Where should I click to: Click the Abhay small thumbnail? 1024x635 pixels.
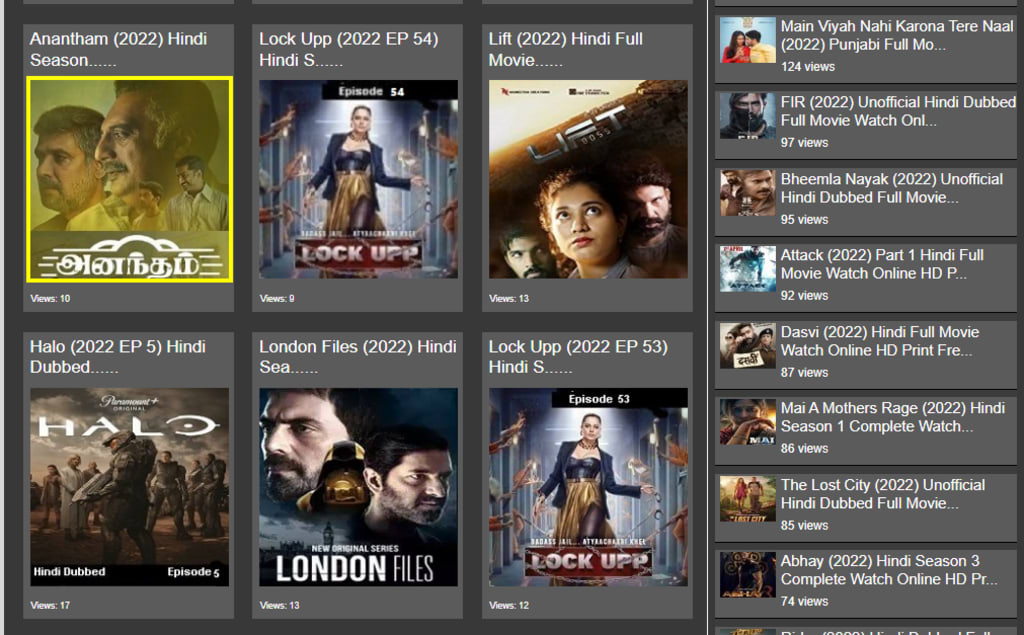(748, 574)
